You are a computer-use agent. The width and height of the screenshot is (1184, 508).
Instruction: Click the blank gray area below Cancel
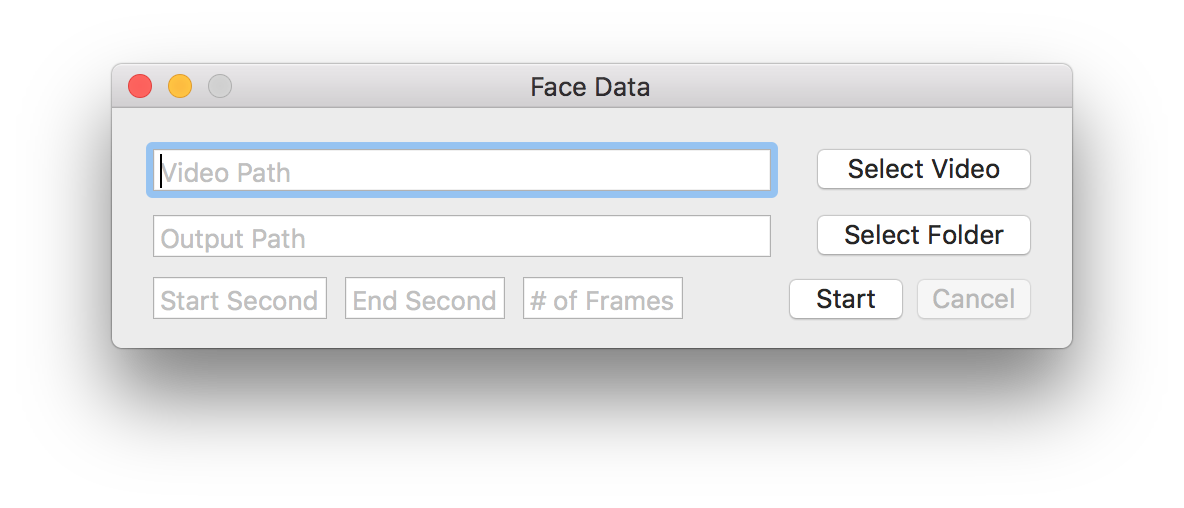(x=973, y=333)
